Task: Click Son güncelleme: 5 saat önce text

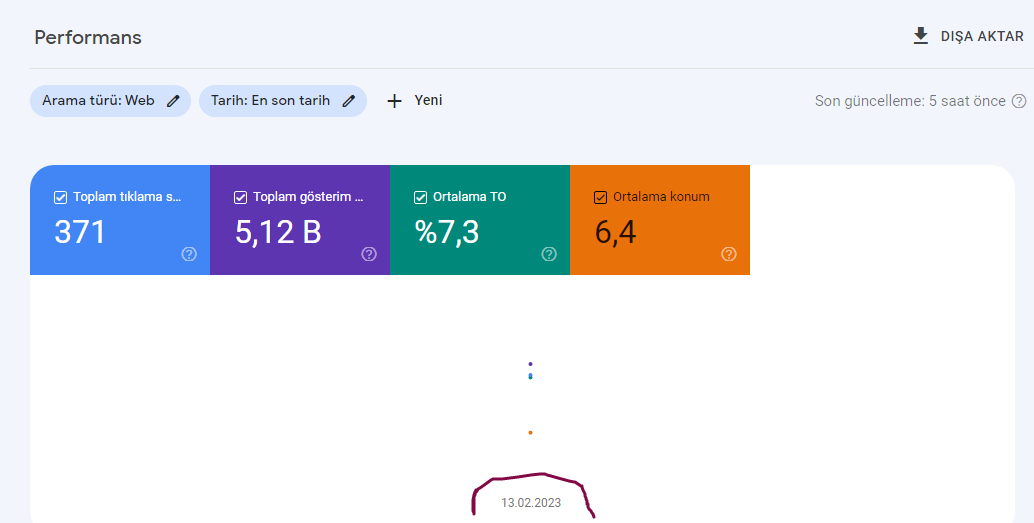Action: (x=910, y=101)
